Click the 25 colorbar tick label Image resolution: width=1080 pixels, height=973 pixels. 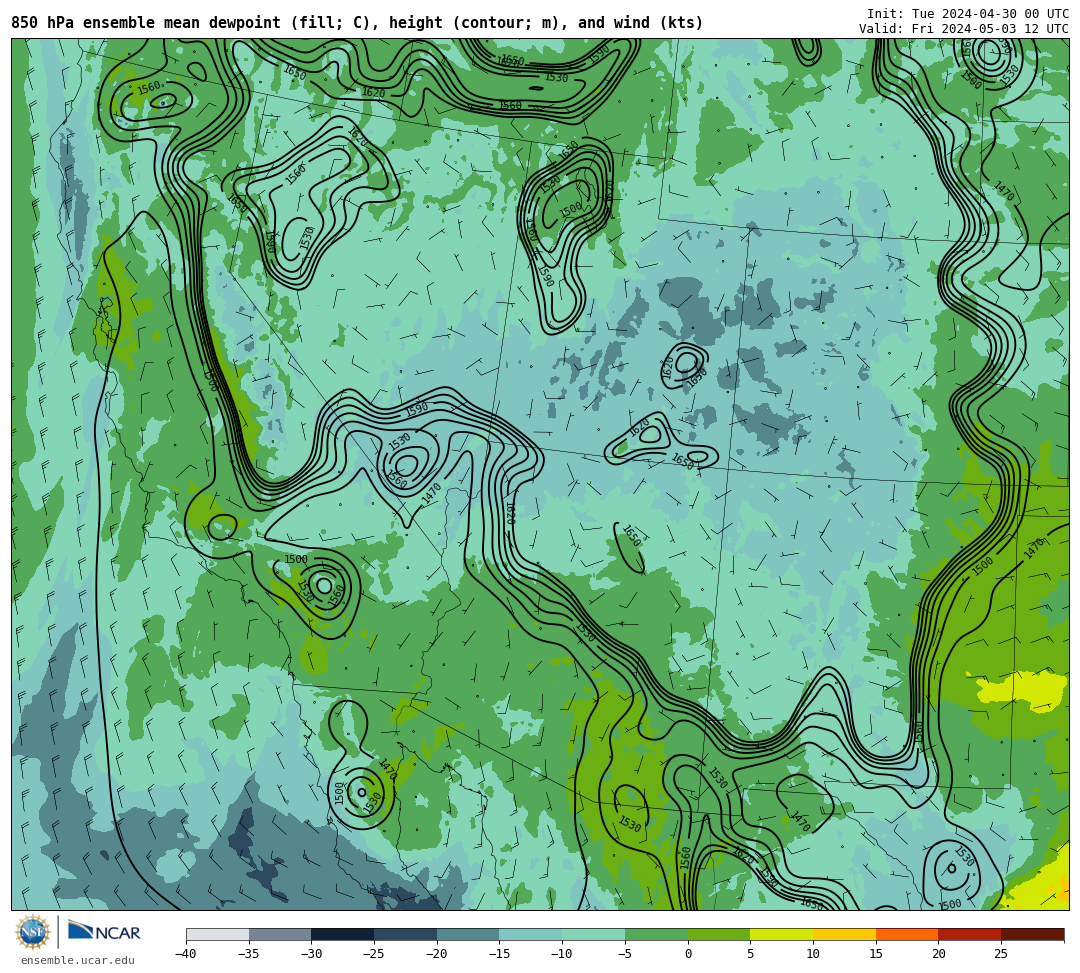[x=1001, y=954]
